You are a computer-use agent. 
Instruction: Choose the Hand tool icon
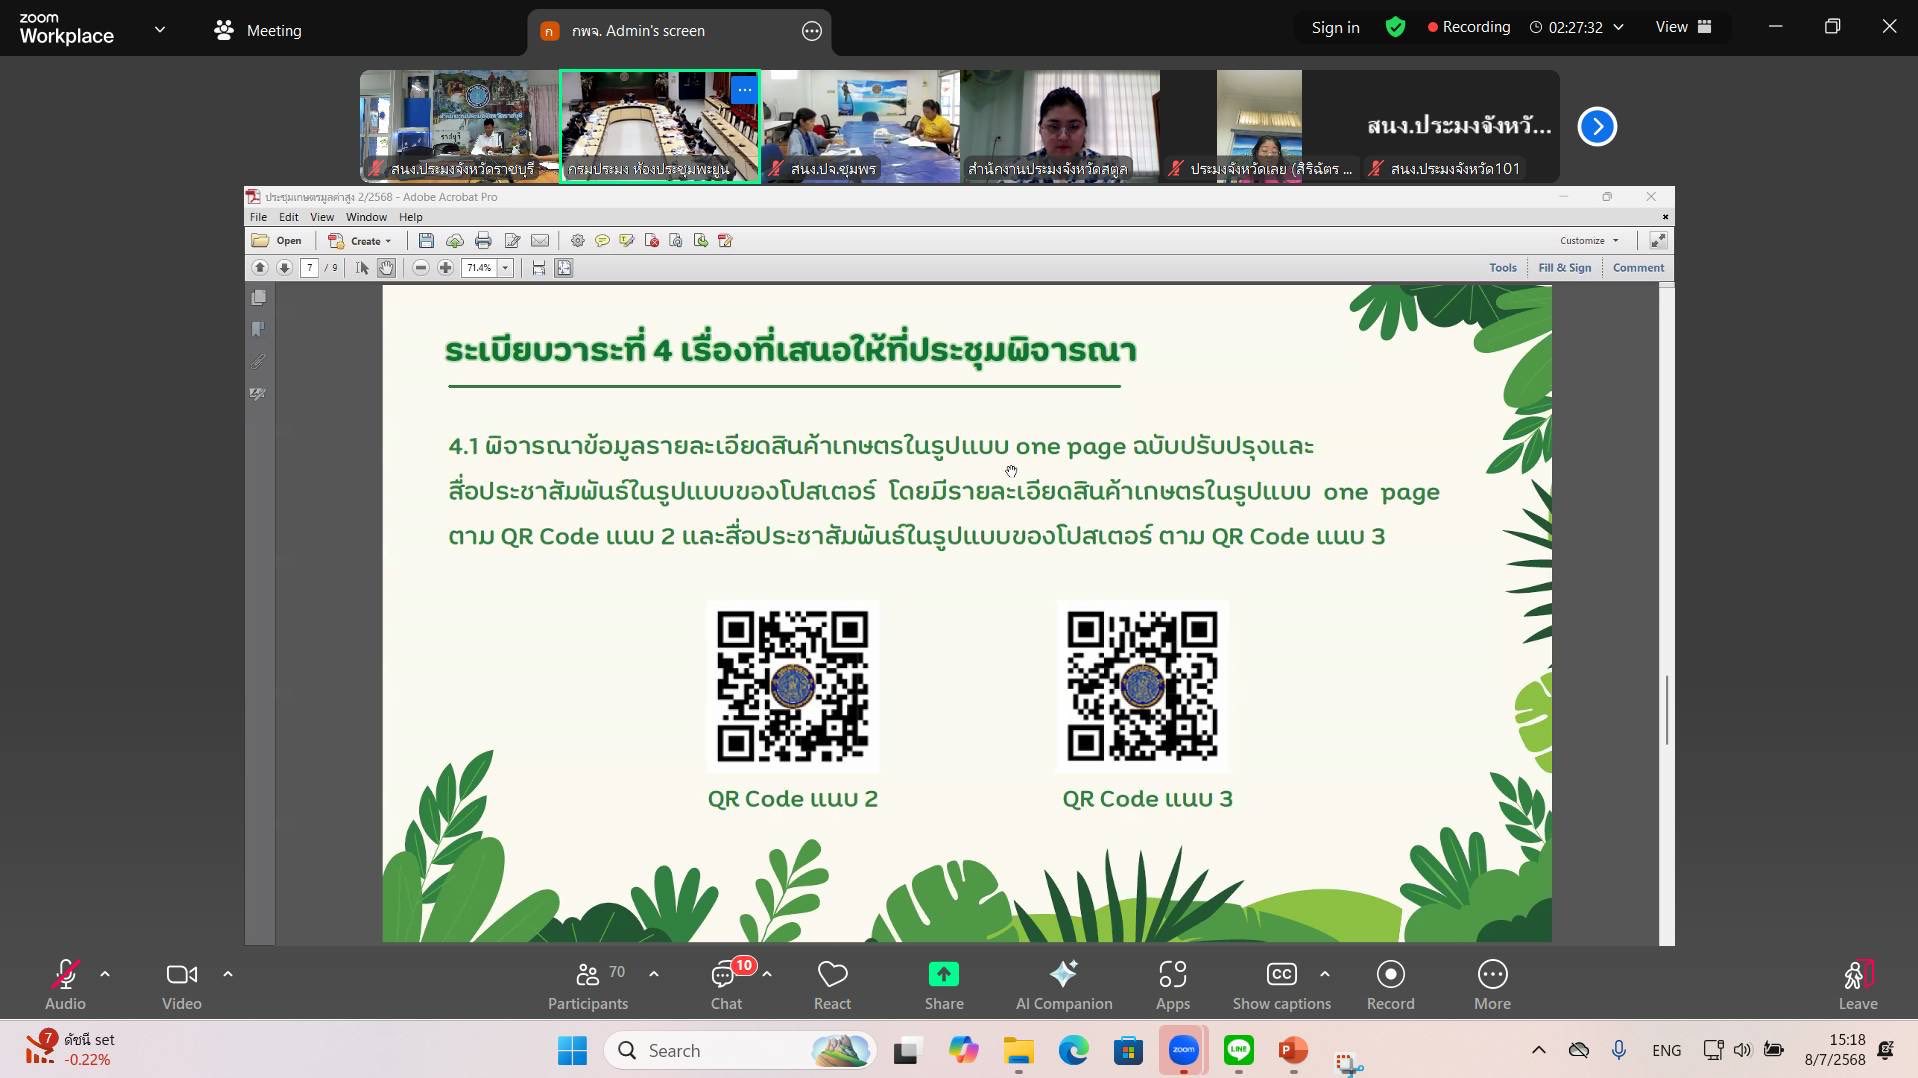pyautogui.click(x=386, y=268)
